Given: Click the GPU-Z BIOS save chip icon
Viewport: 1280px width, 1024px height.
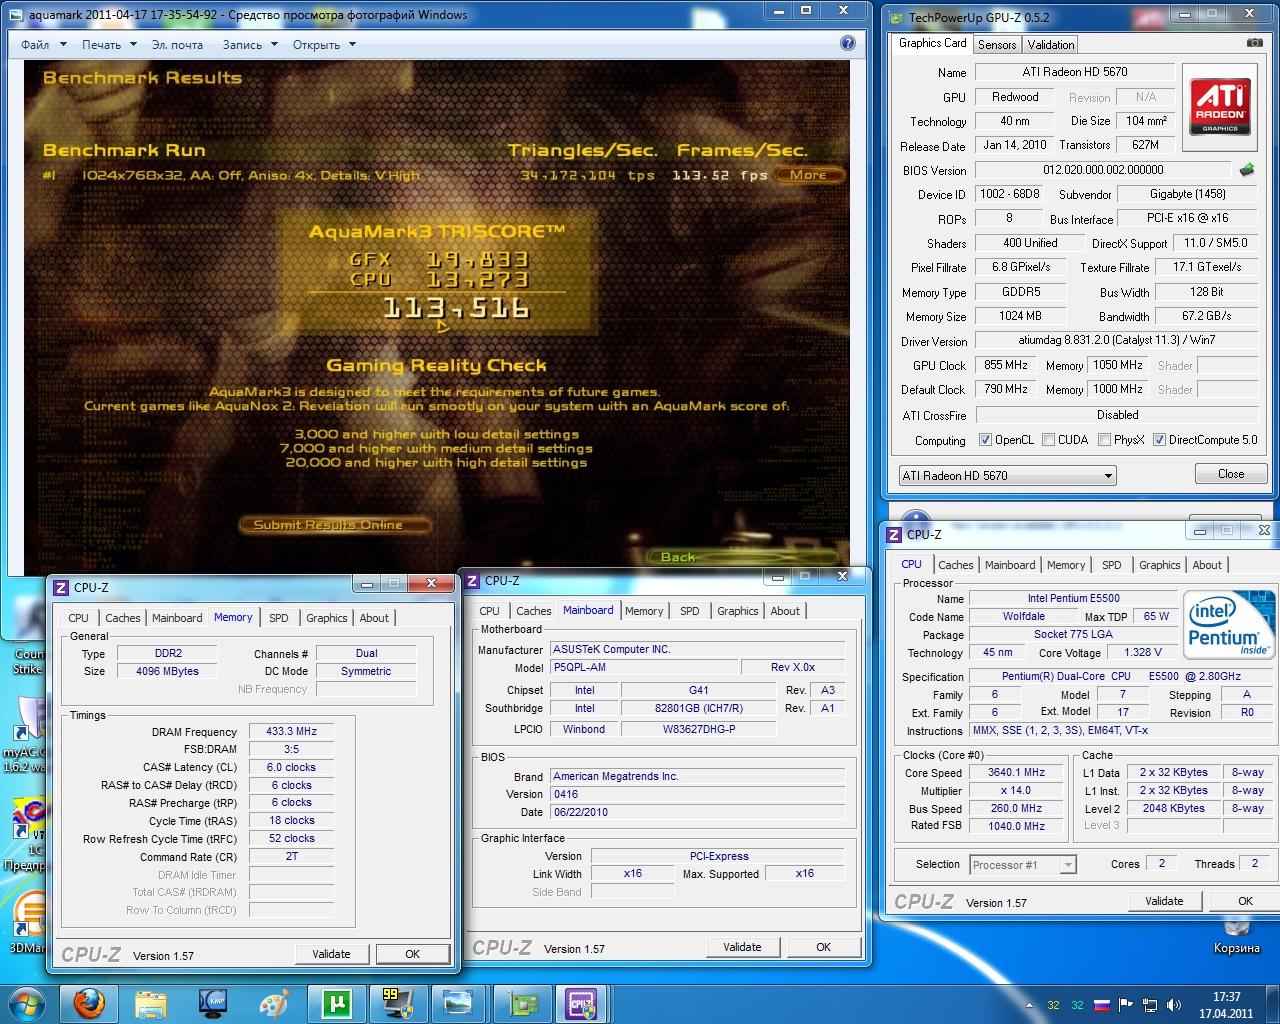Looking at the screenshot, I should coord(1247,170).
